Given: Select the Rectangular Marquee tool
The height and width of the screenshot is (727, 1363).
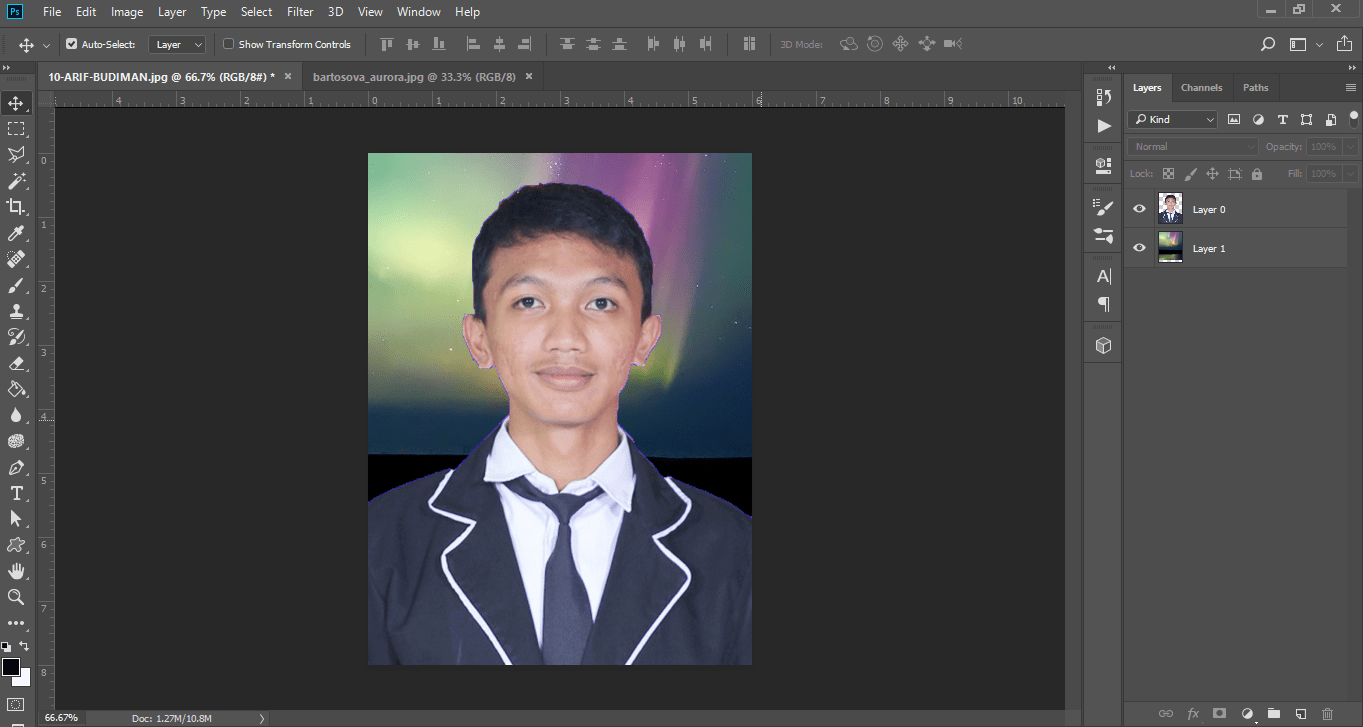Looking at the screenshot, I should click(x=14, y=128).
